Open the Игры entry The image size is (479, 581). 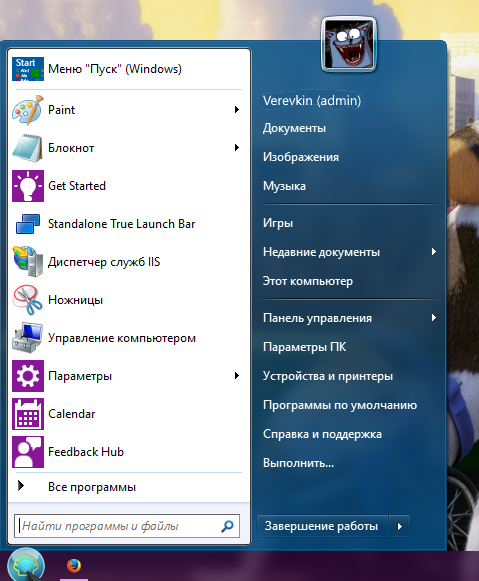[278, 223]
